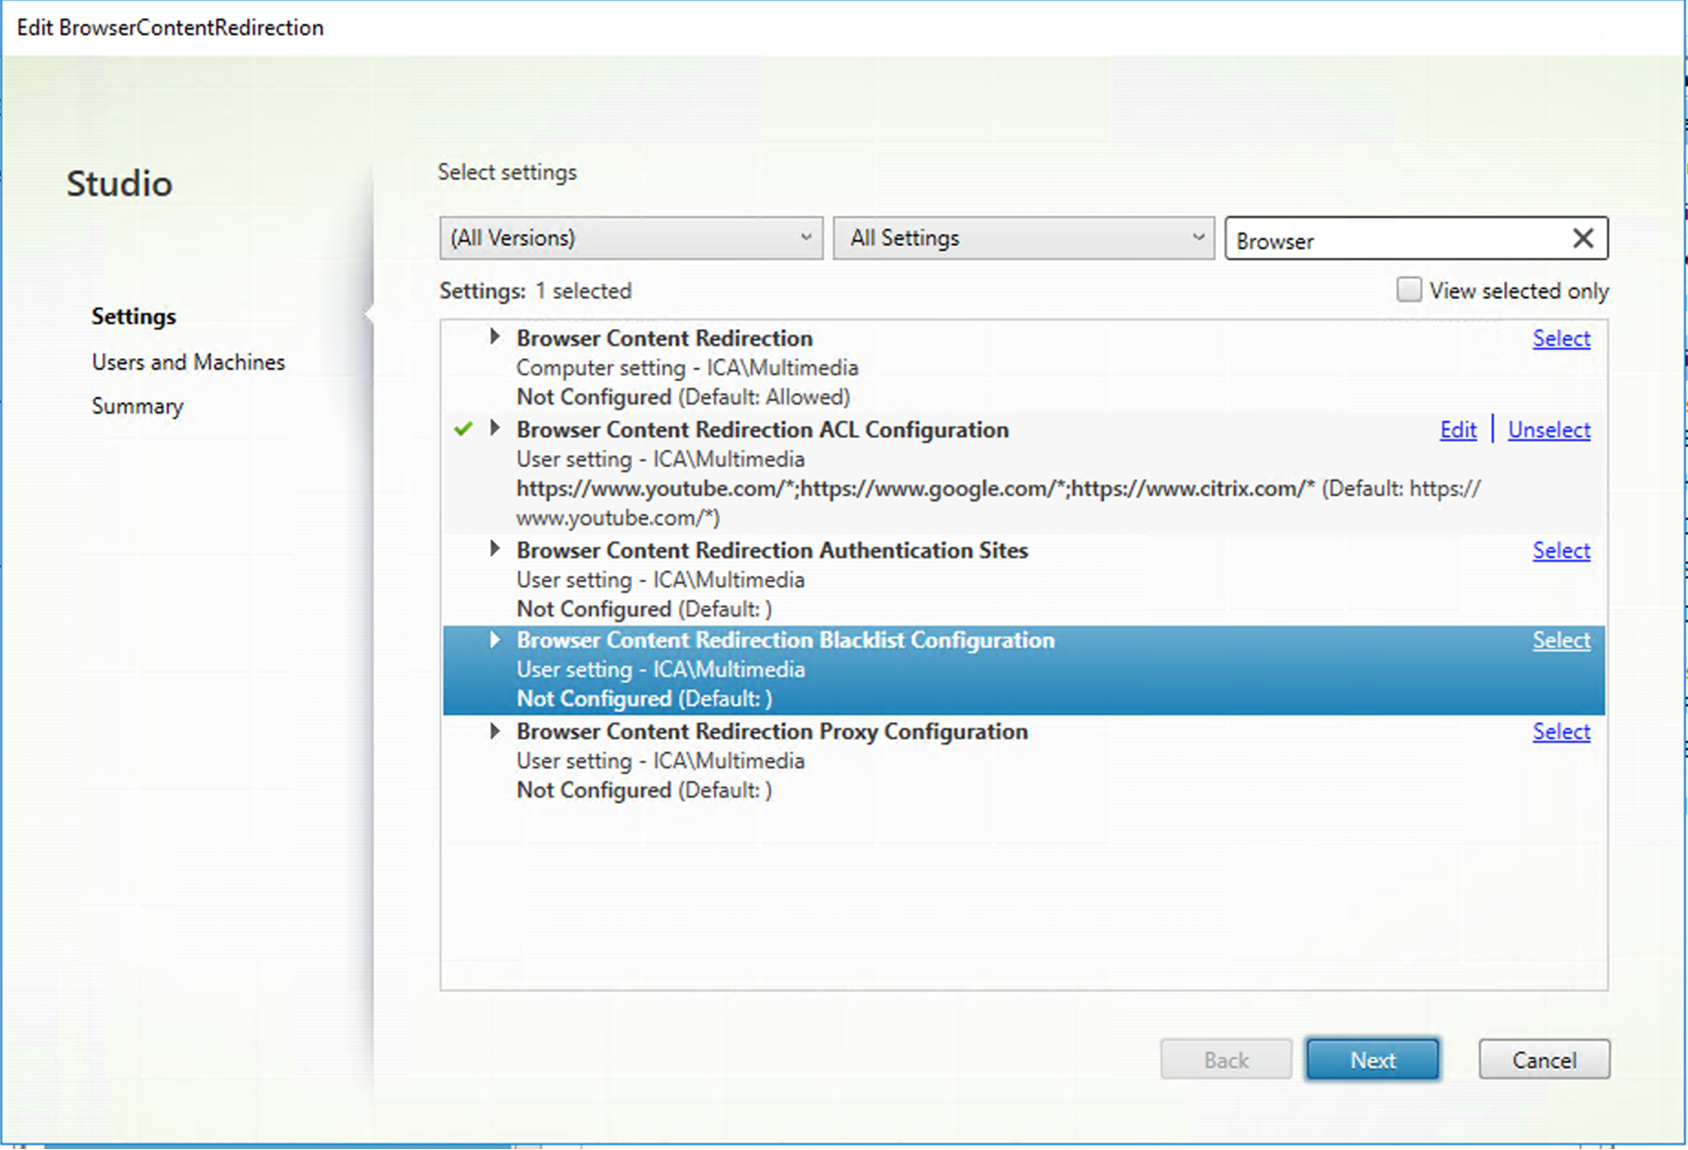Viewport: 1688px width, 1150px height.
Task: Expand Browser Content Redirection Authentication Sites
Action: [494, 549]
